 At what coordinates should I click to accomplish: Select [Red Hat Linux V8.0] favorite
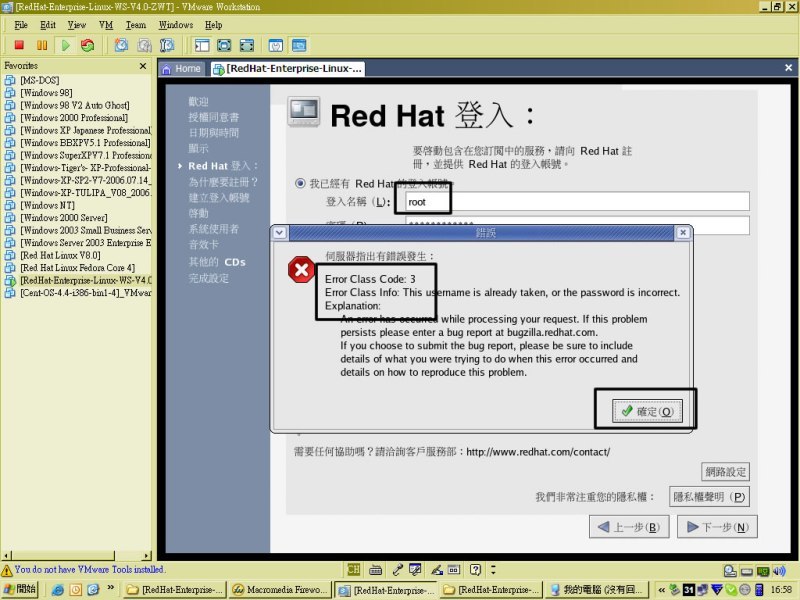[60, 255]
